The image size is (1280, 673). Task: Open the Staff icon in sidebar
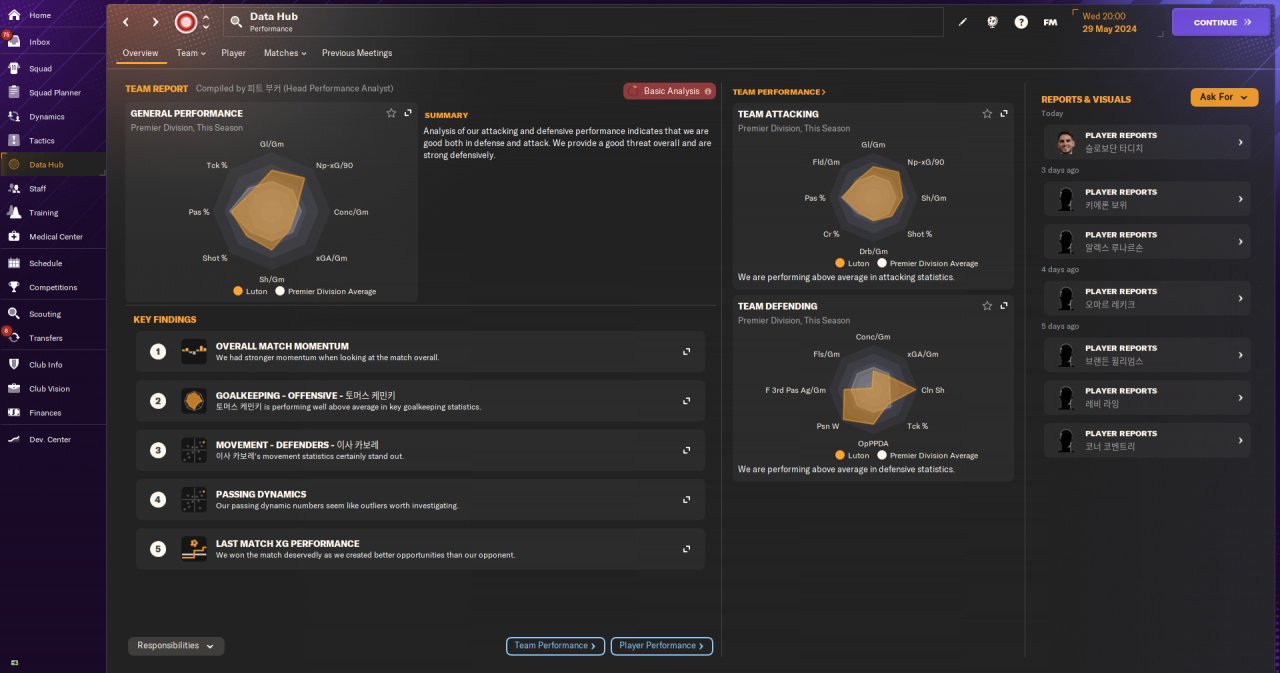[x=14, y=188]
